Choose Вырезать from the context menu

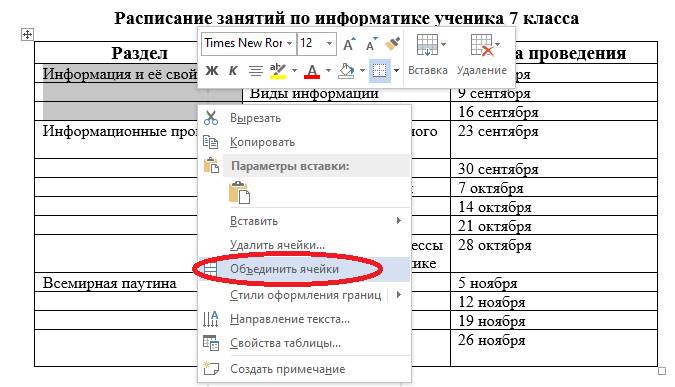(x=304, y=118)
